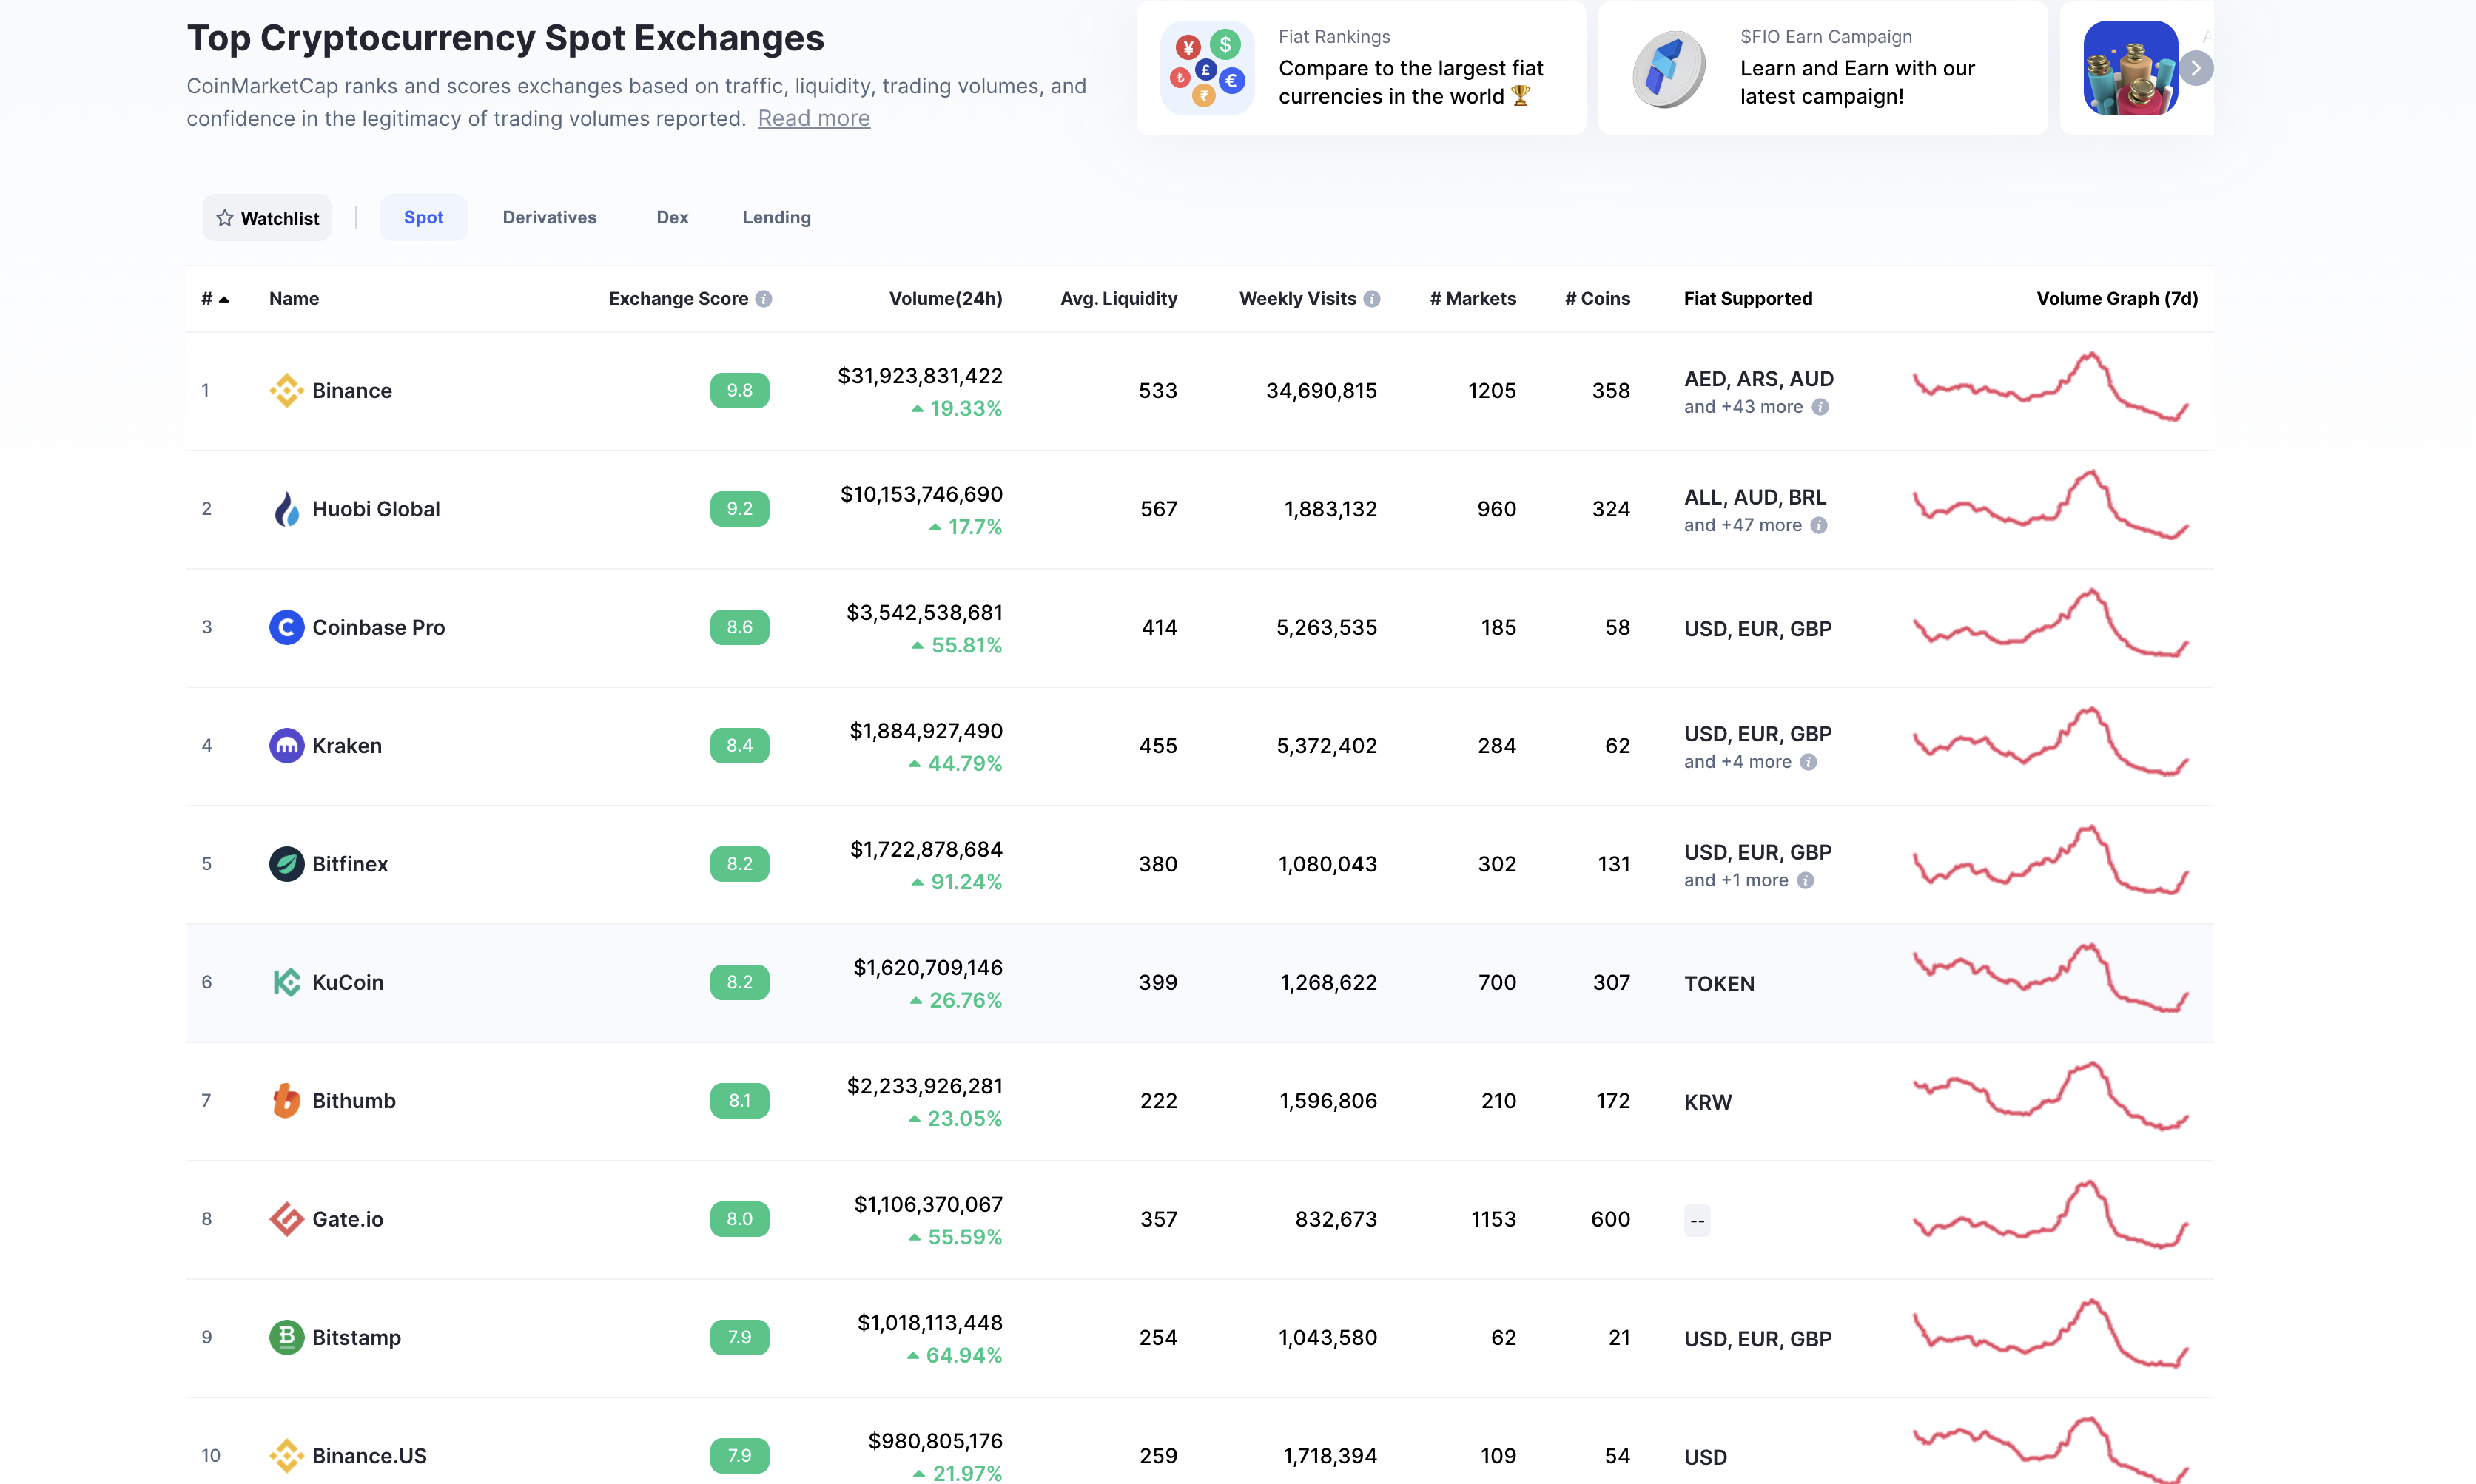Click the Exchange Score info icon
Screen dimensions: 2476x1484
point(764,299)
